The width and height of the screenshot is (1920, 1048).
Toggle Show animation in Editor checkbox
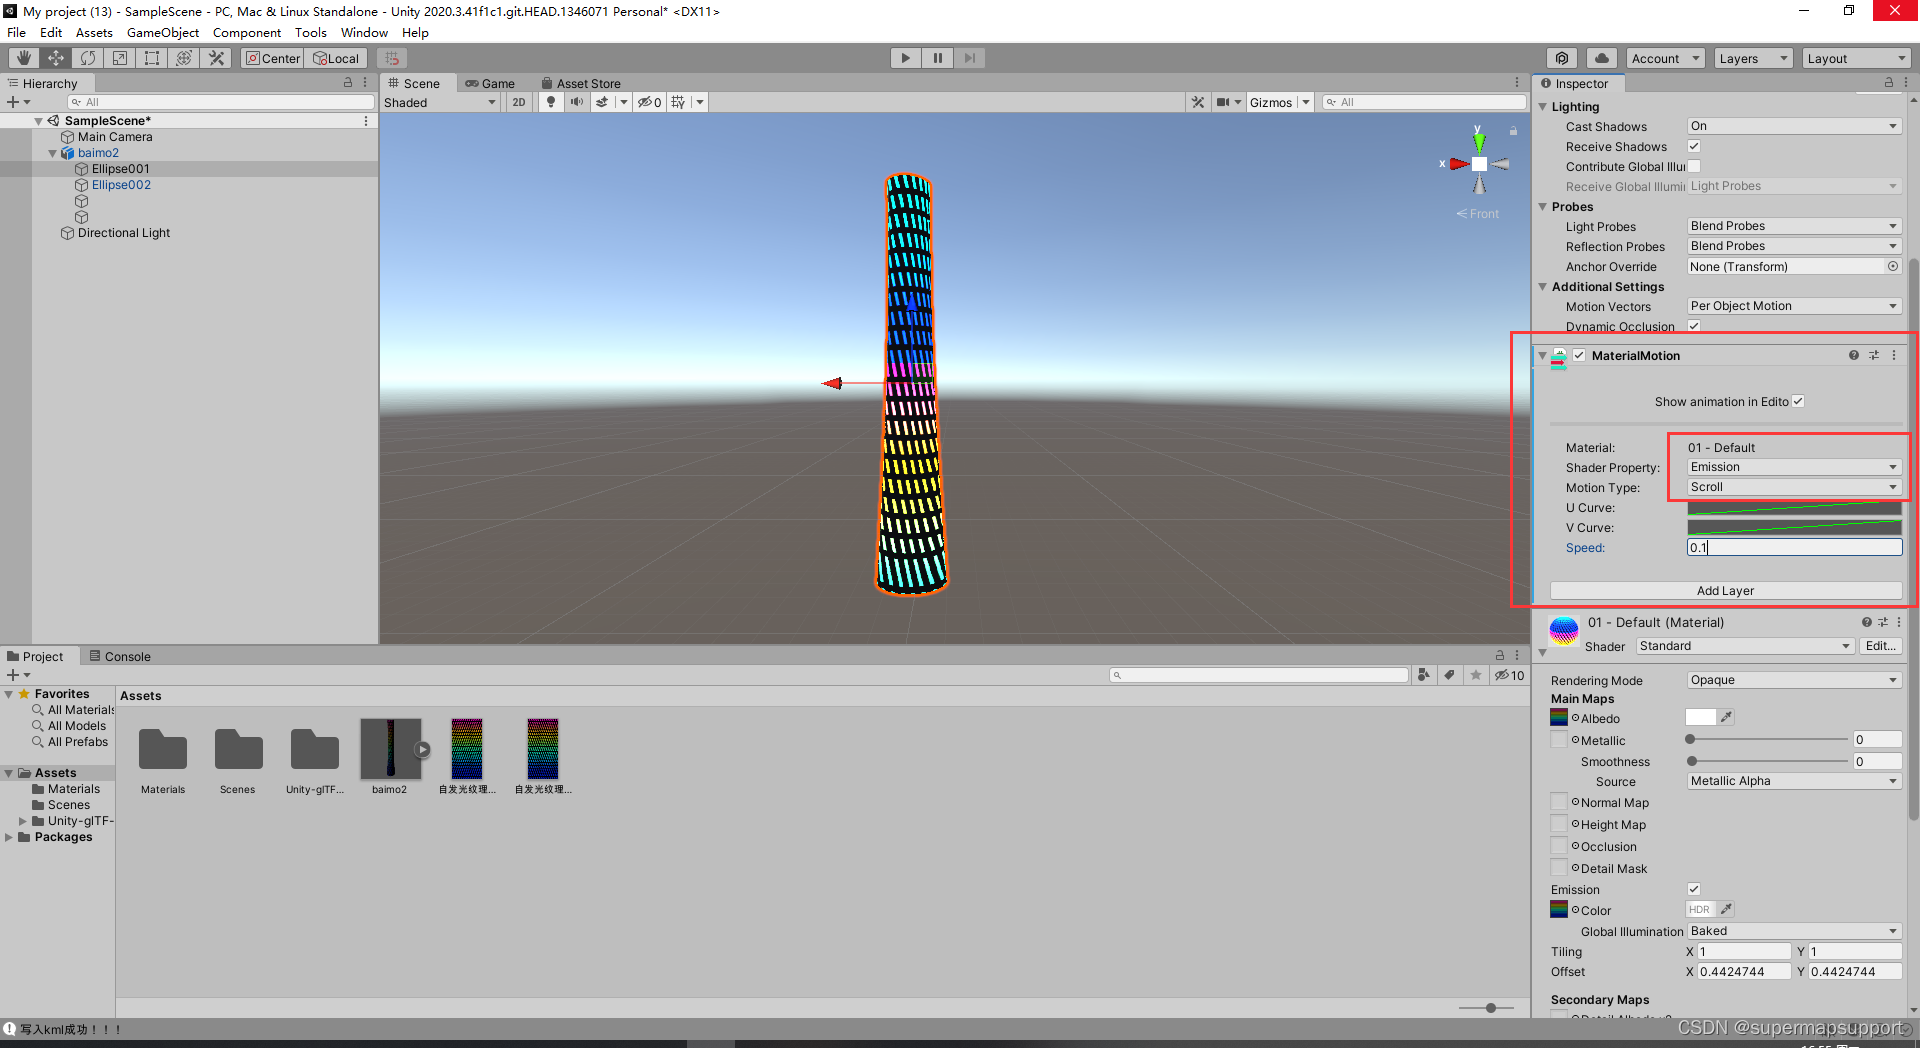point(1798,401)
